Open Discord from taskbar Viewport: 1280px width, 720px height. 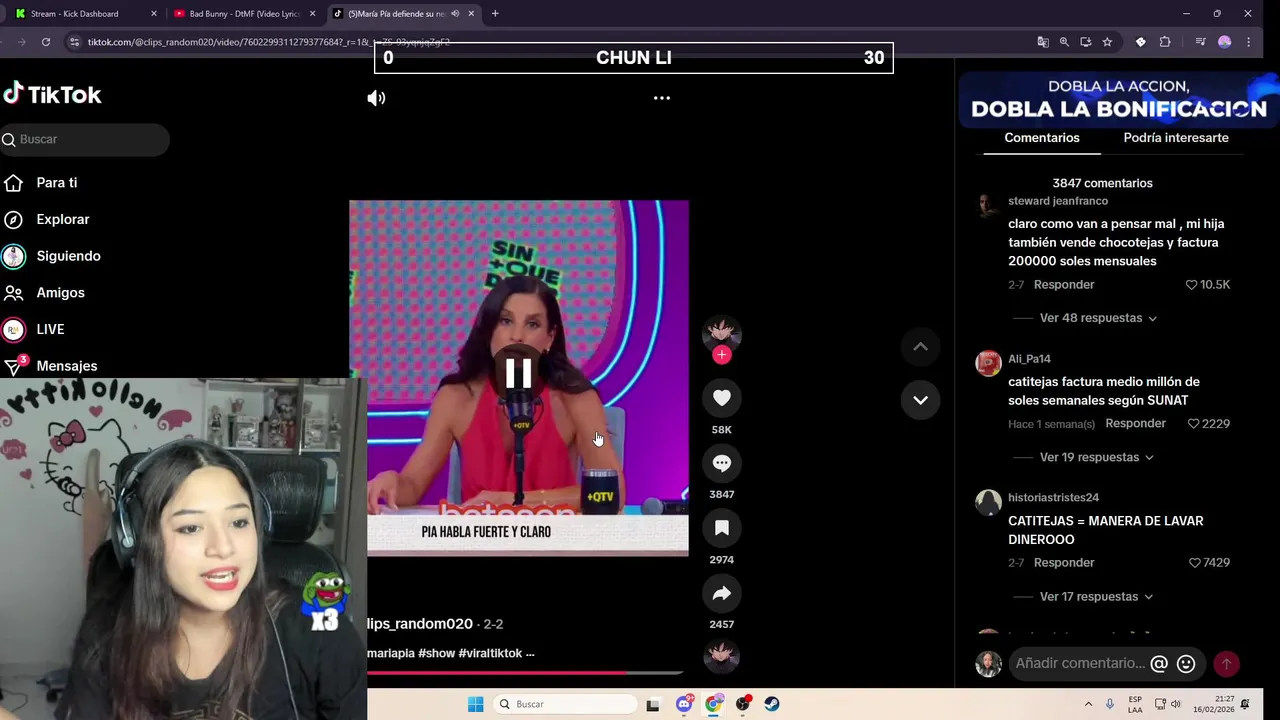coord(684,704)
